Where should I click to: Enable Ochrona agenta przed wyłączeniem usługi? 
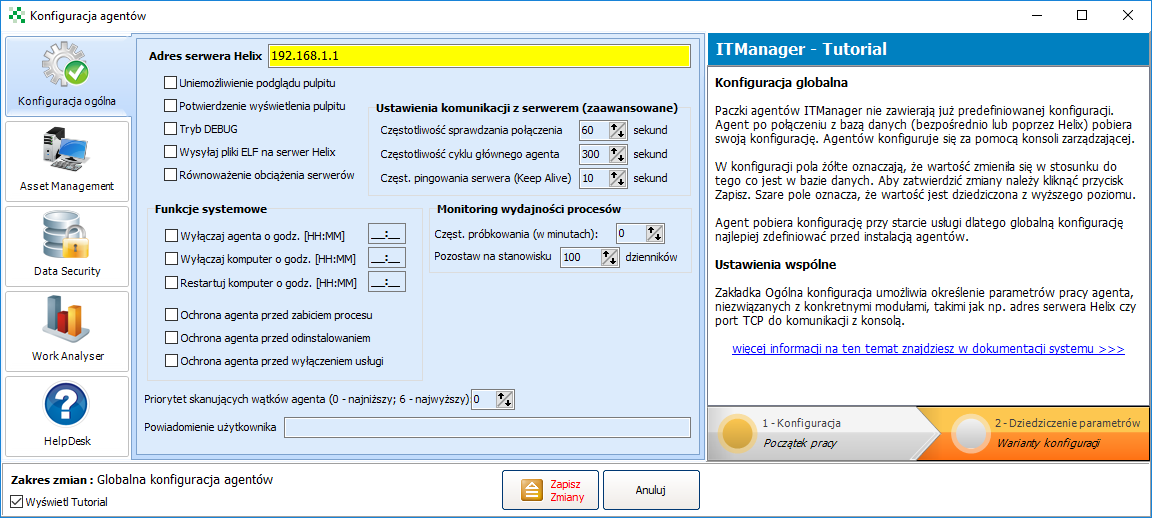tap(170, 361)
